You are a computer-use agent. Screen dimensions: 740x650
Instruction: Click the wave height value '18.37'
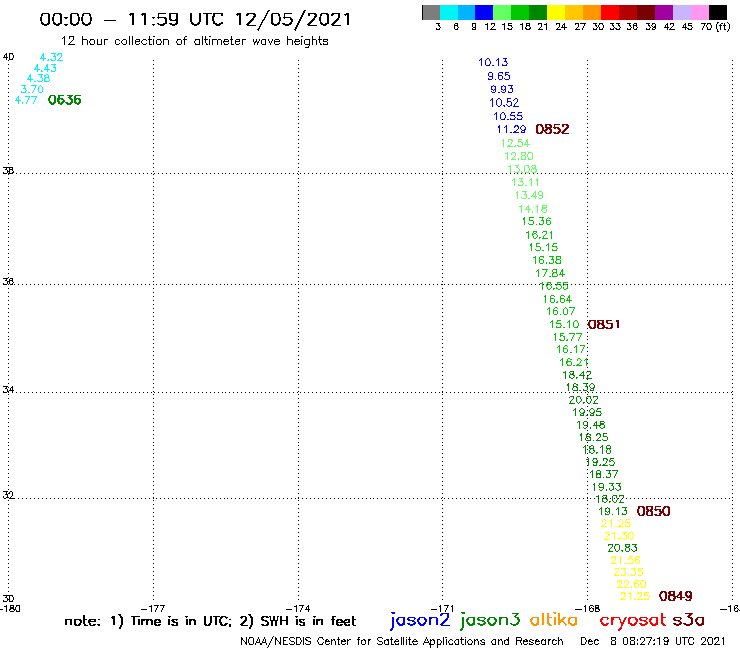point(604,474)
